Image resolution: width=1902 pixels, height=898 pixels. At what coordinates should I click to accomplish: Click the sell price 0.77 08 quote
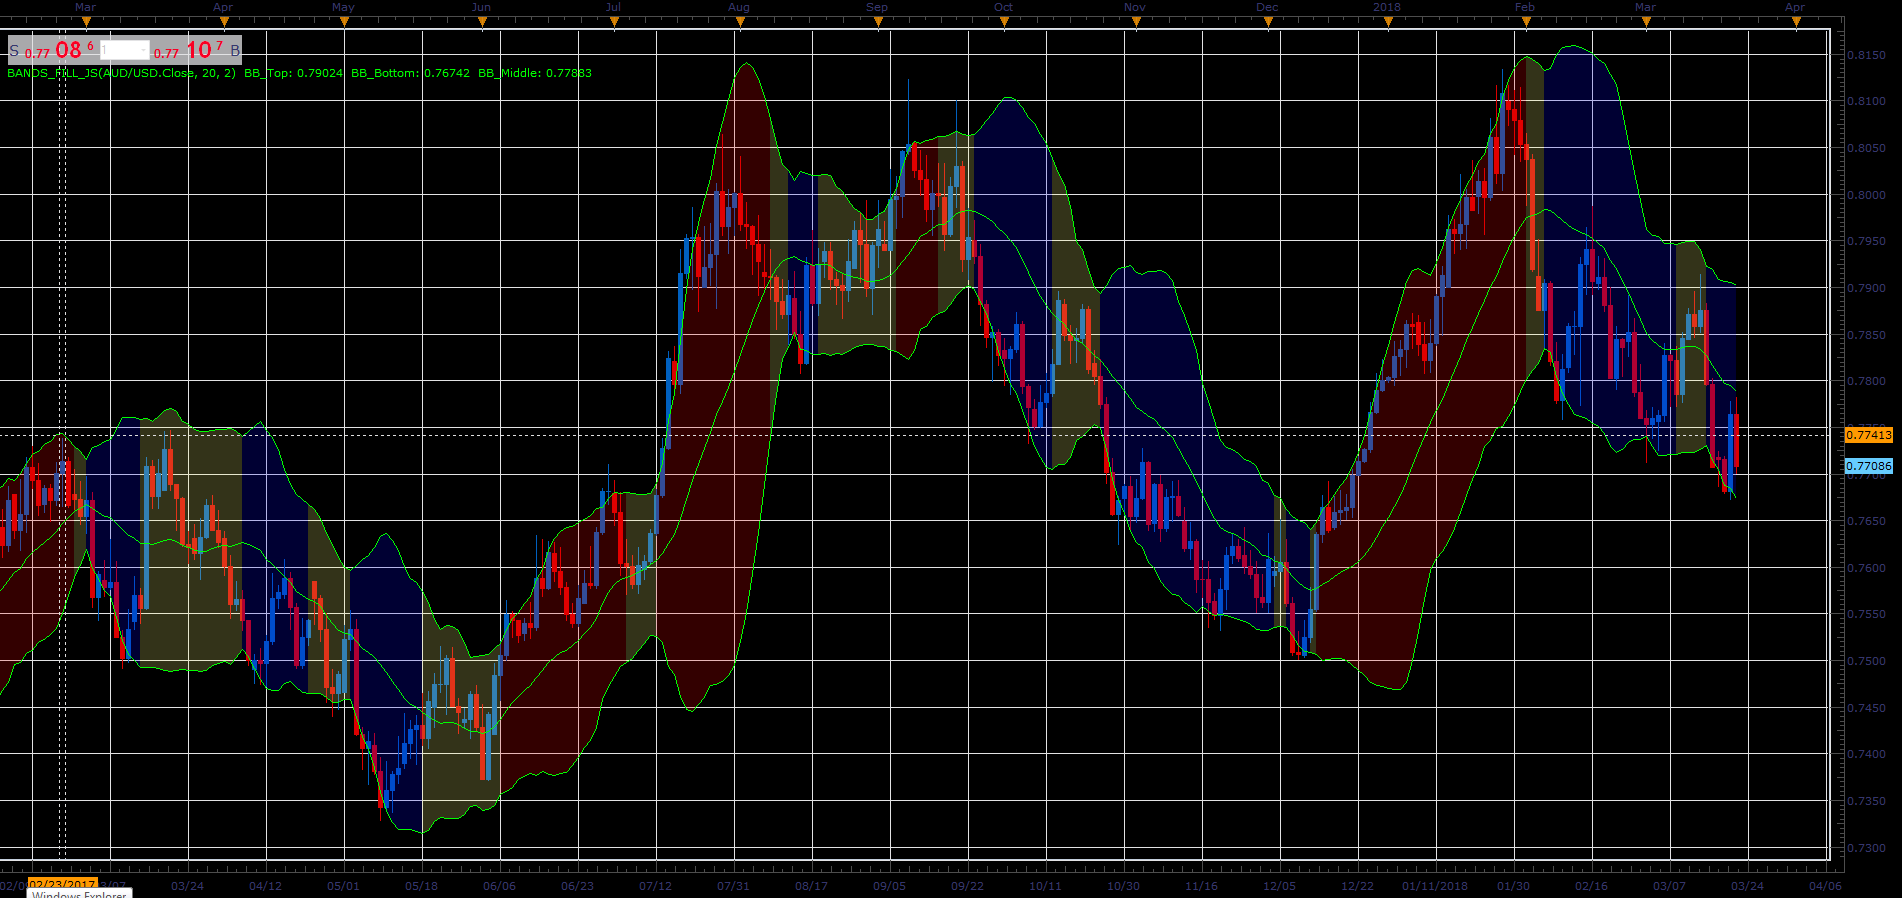(x=60, y=50)
